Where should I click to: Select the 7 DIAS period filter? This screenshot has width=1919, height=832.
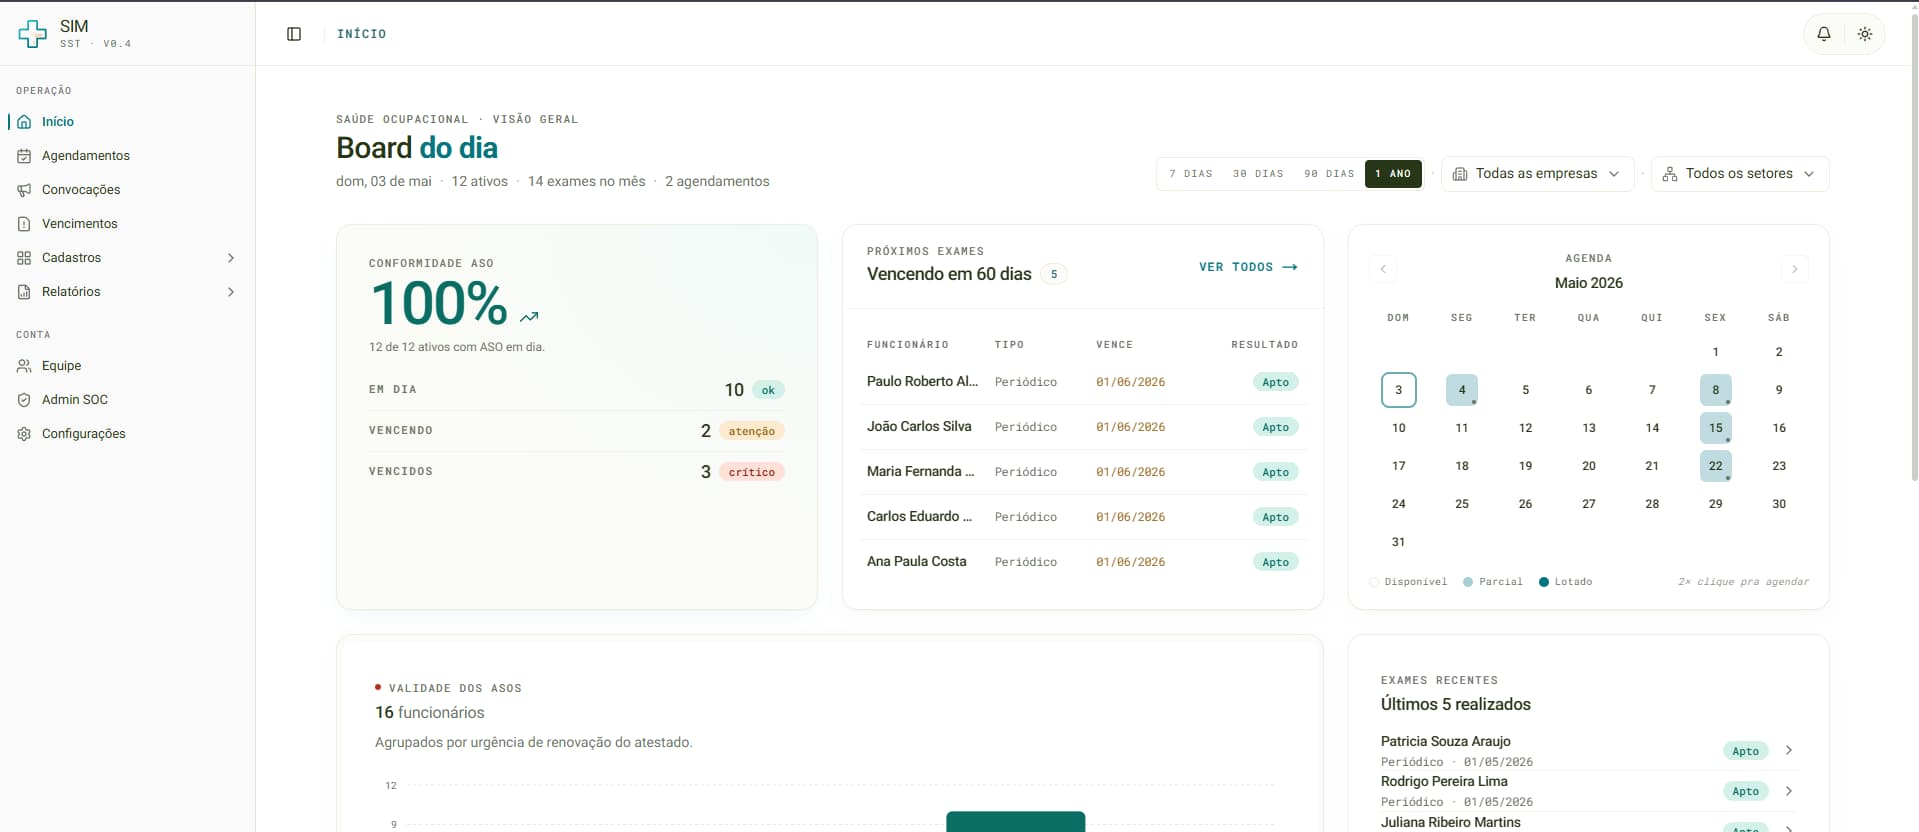1191,174
